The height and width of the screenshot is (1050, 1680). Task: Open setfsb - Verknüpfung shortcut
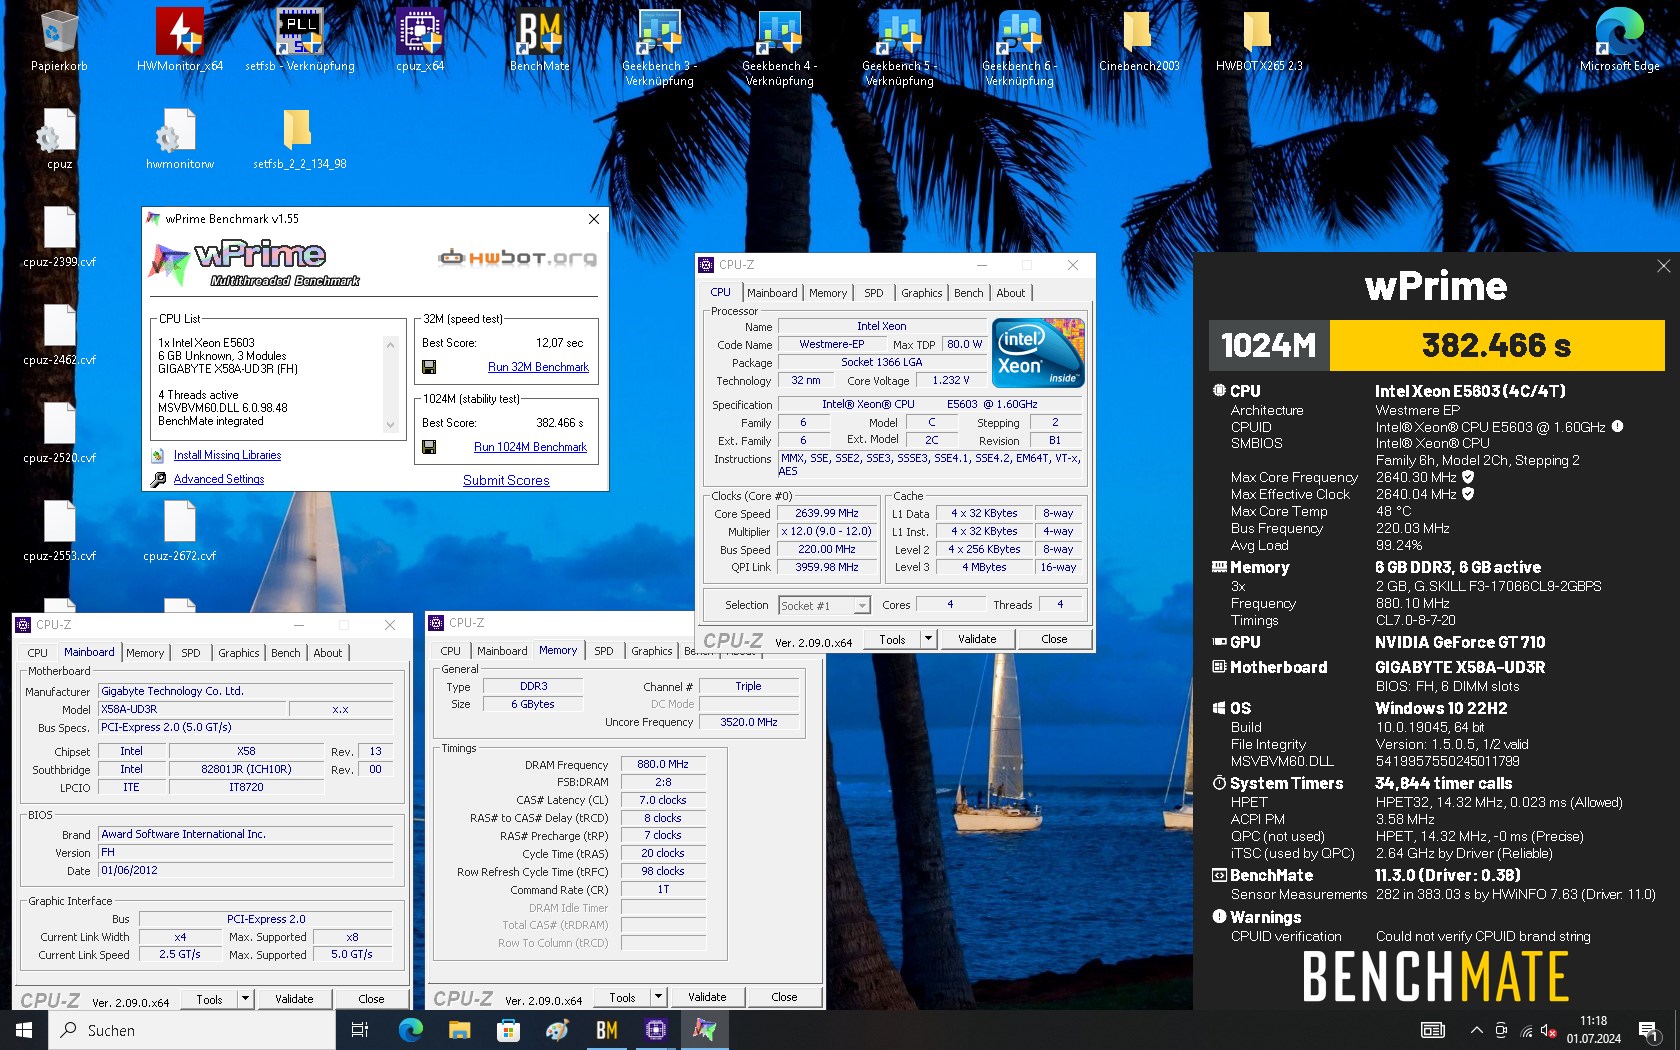(x=300, y=40)
